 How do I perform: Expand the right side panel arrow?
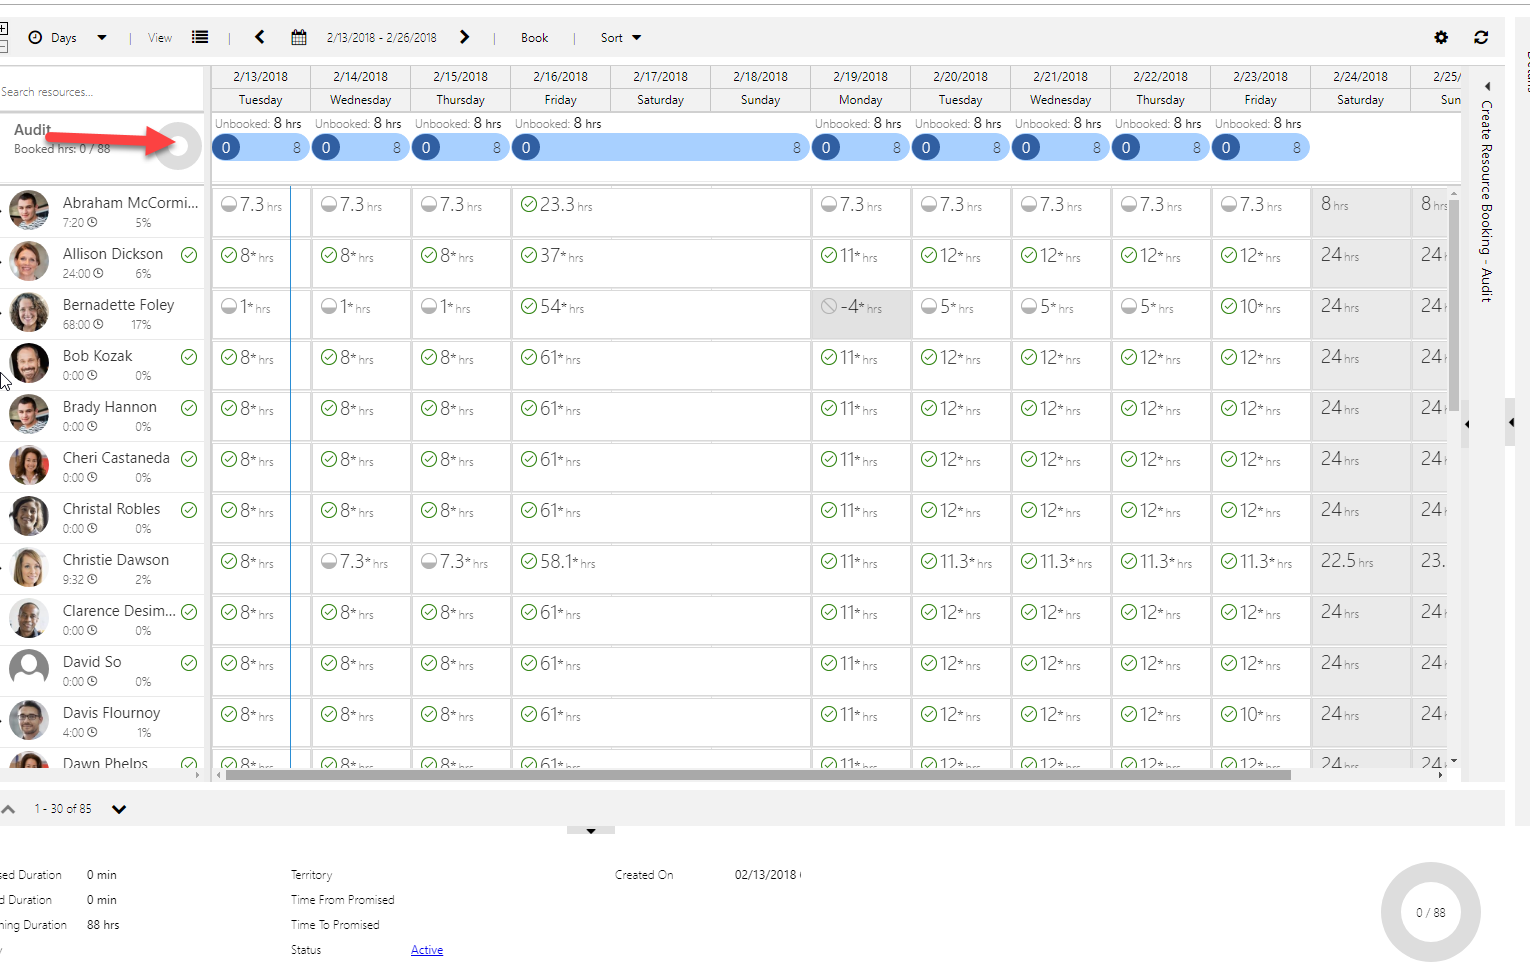[1511, 423]
